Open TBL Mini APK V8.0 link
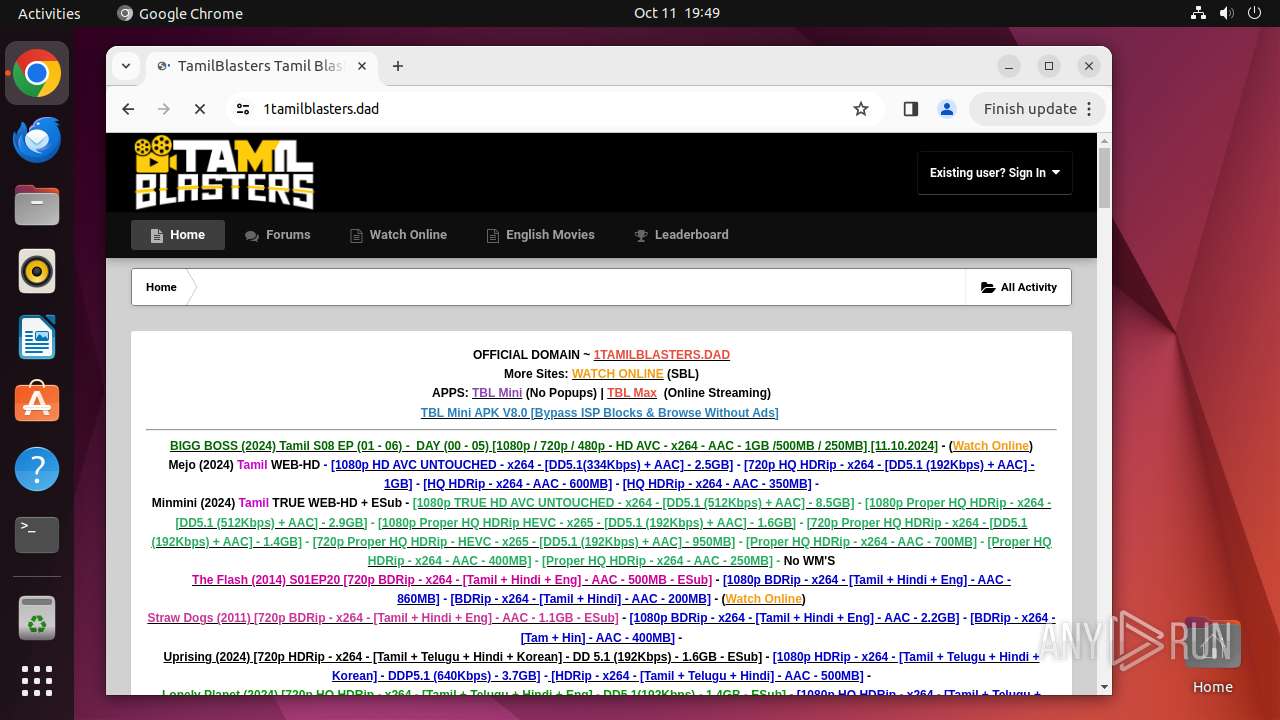This screenshot has width=1280, height=720. point(599,413)
